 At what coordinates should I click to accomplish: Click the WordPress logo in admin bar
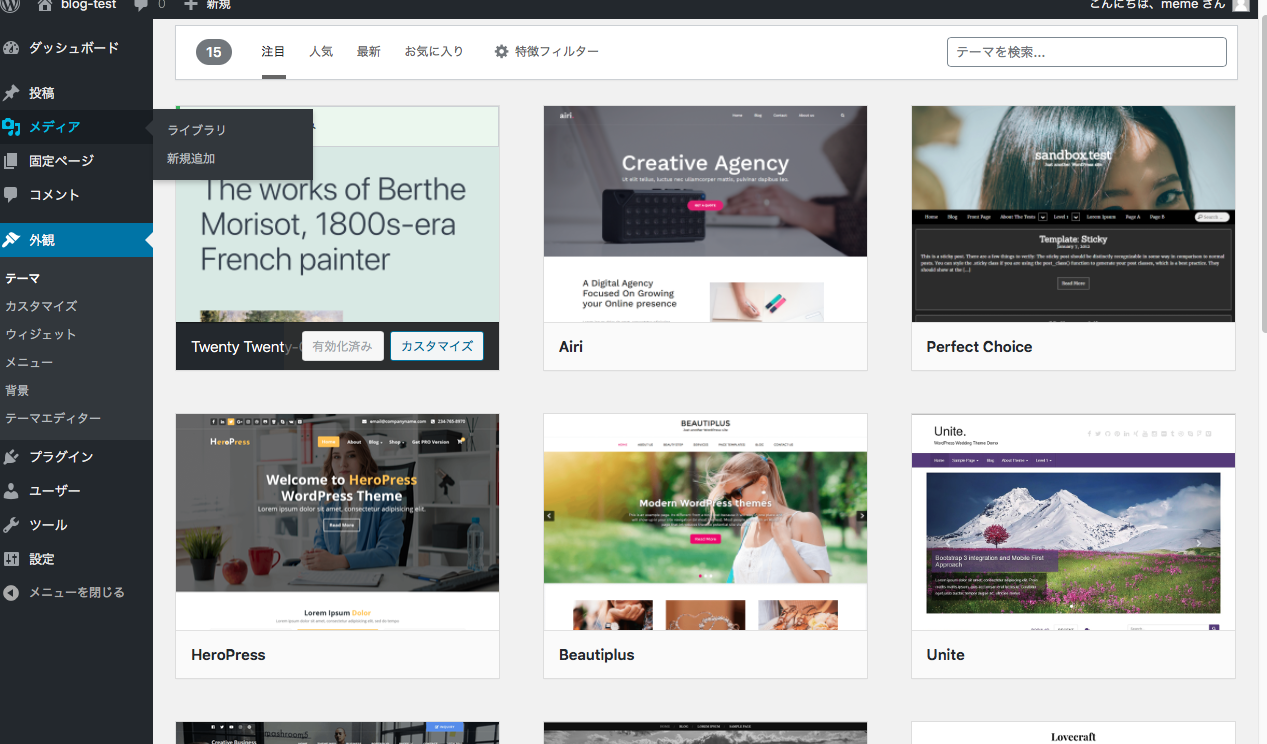click(11, 4)
